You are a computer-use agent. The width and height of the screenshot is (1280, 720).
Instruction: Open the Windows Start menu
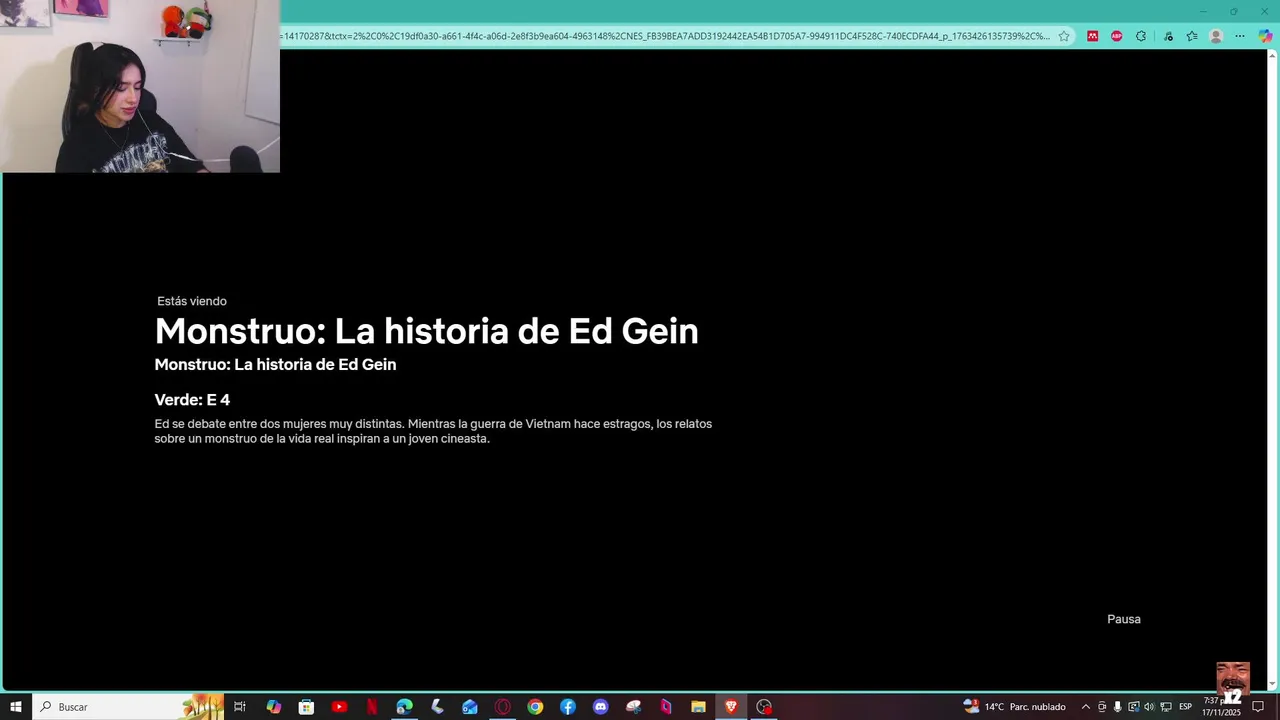tap(16, 707)
